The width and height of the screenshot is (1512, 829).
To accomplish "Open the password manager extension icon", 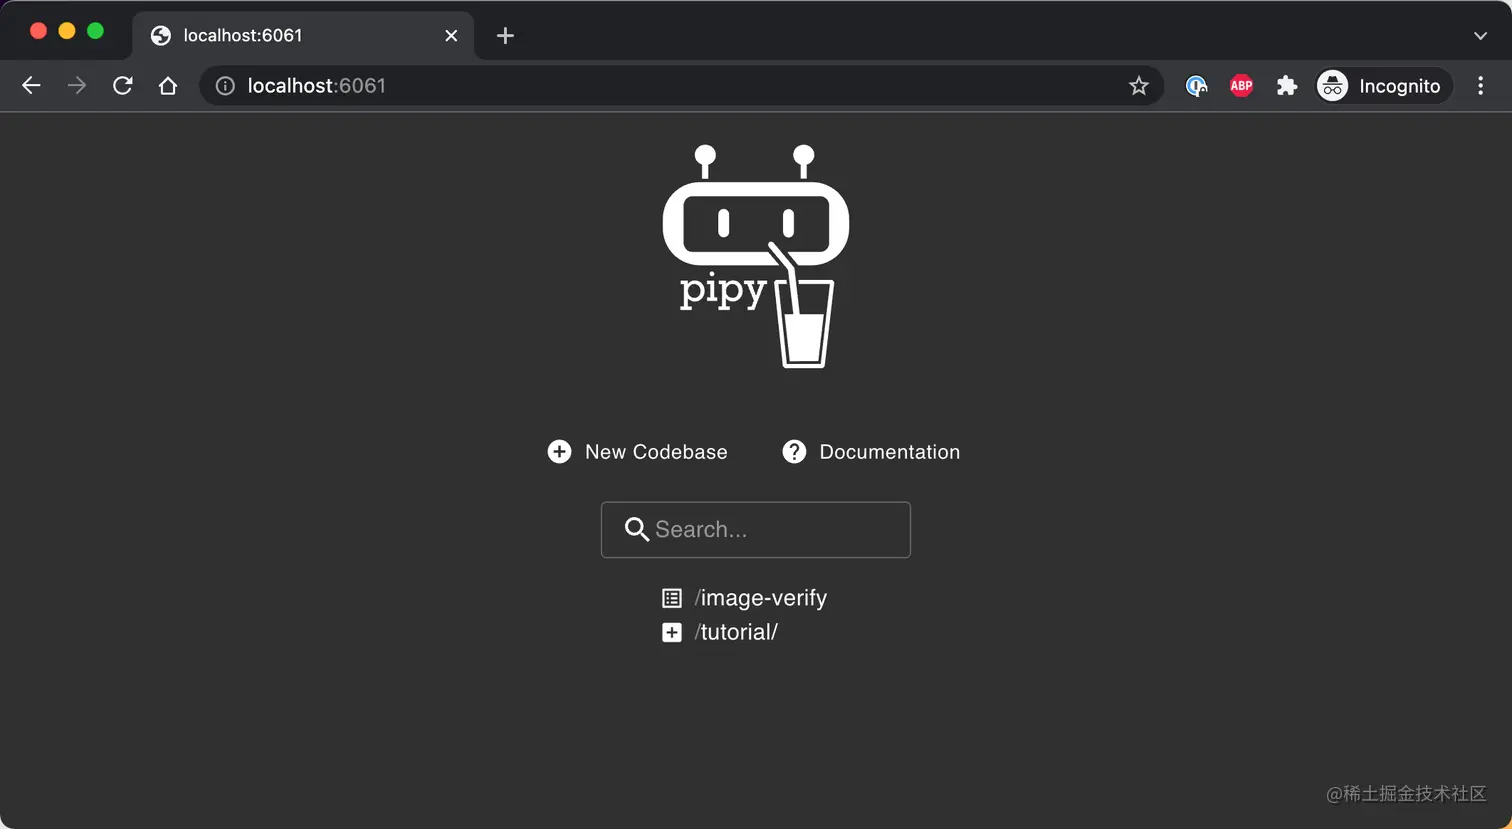I will click(x=1196, y=86).
